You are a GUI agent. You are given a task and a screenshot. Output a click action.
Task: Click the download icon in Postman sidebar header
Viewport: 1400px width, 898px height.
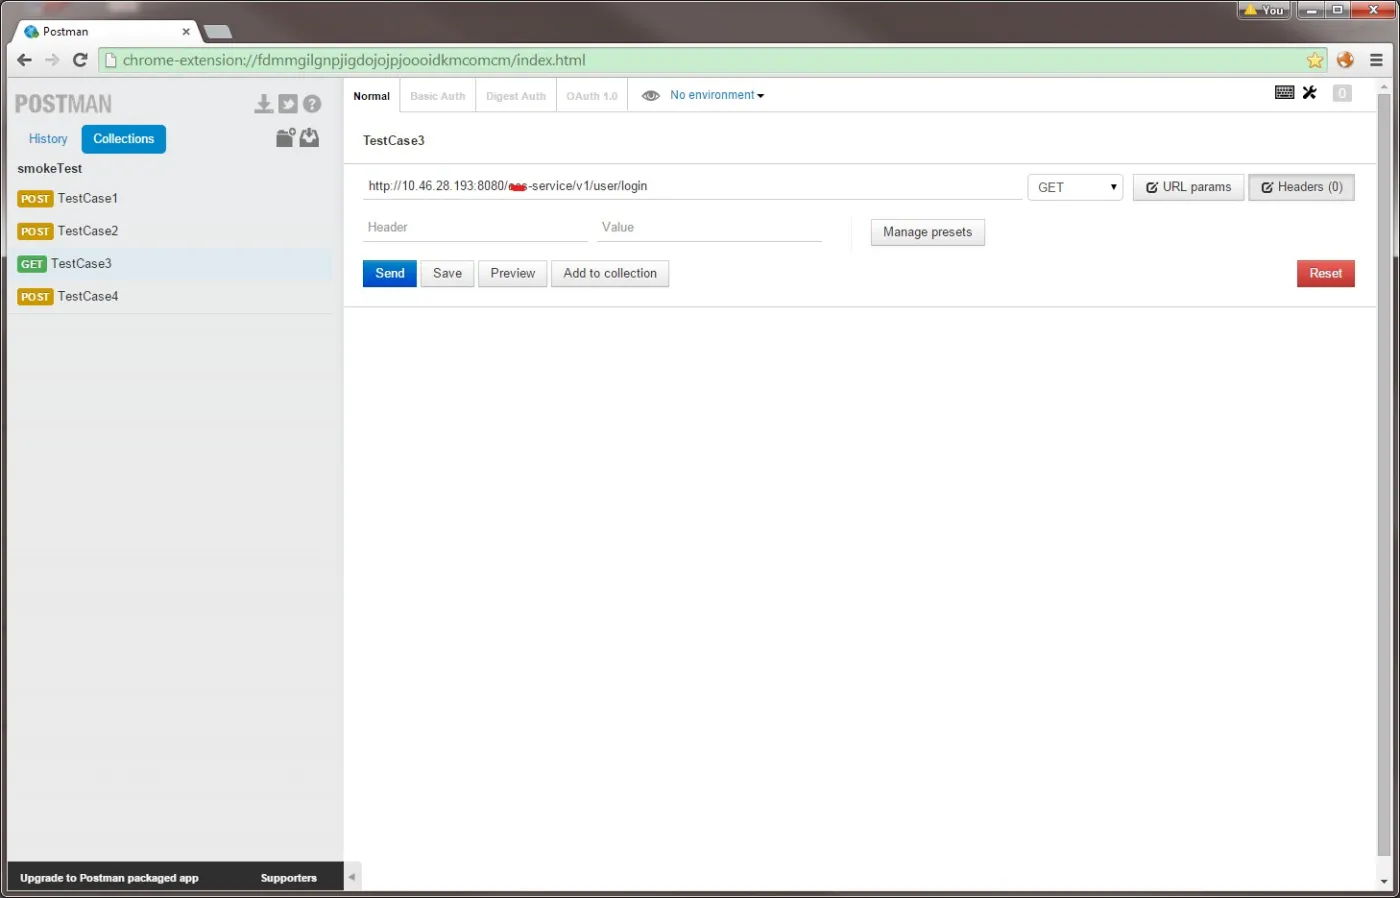coord(263,104)
